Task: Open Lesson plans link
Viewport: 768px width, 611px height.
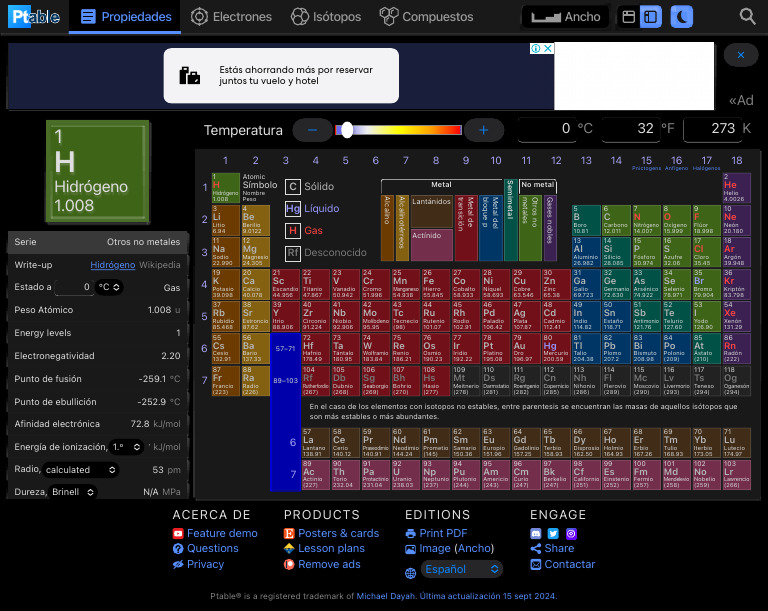Action: pyautogui.click(x=324, y=548)
